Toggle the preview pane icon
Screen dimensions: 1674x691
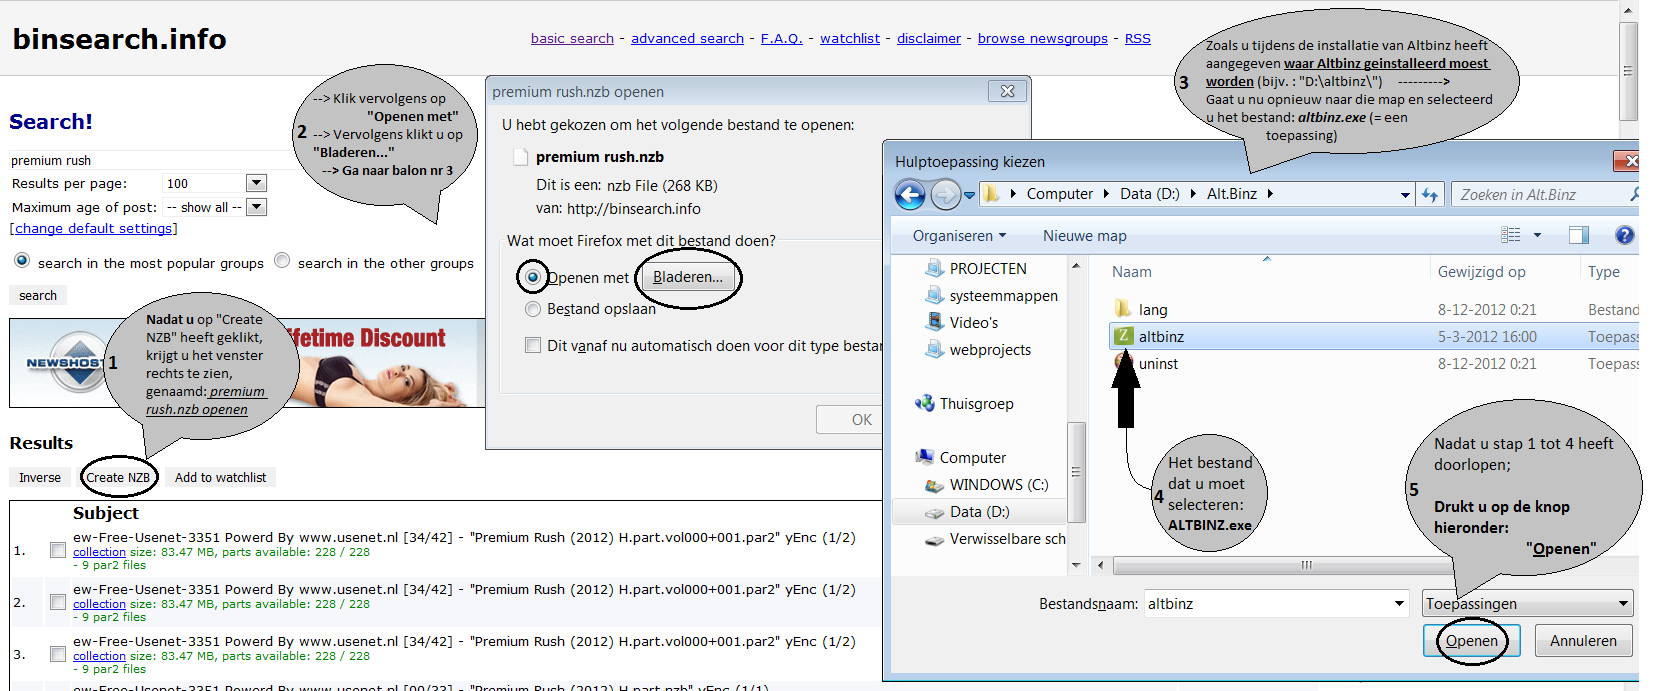1579,235
